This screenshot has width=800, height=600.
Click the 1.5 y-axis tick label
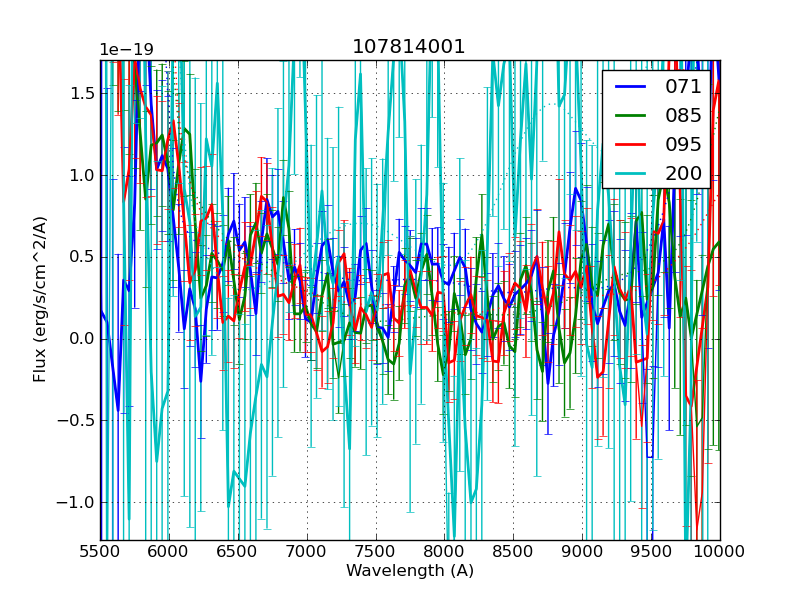click(81, 93)
